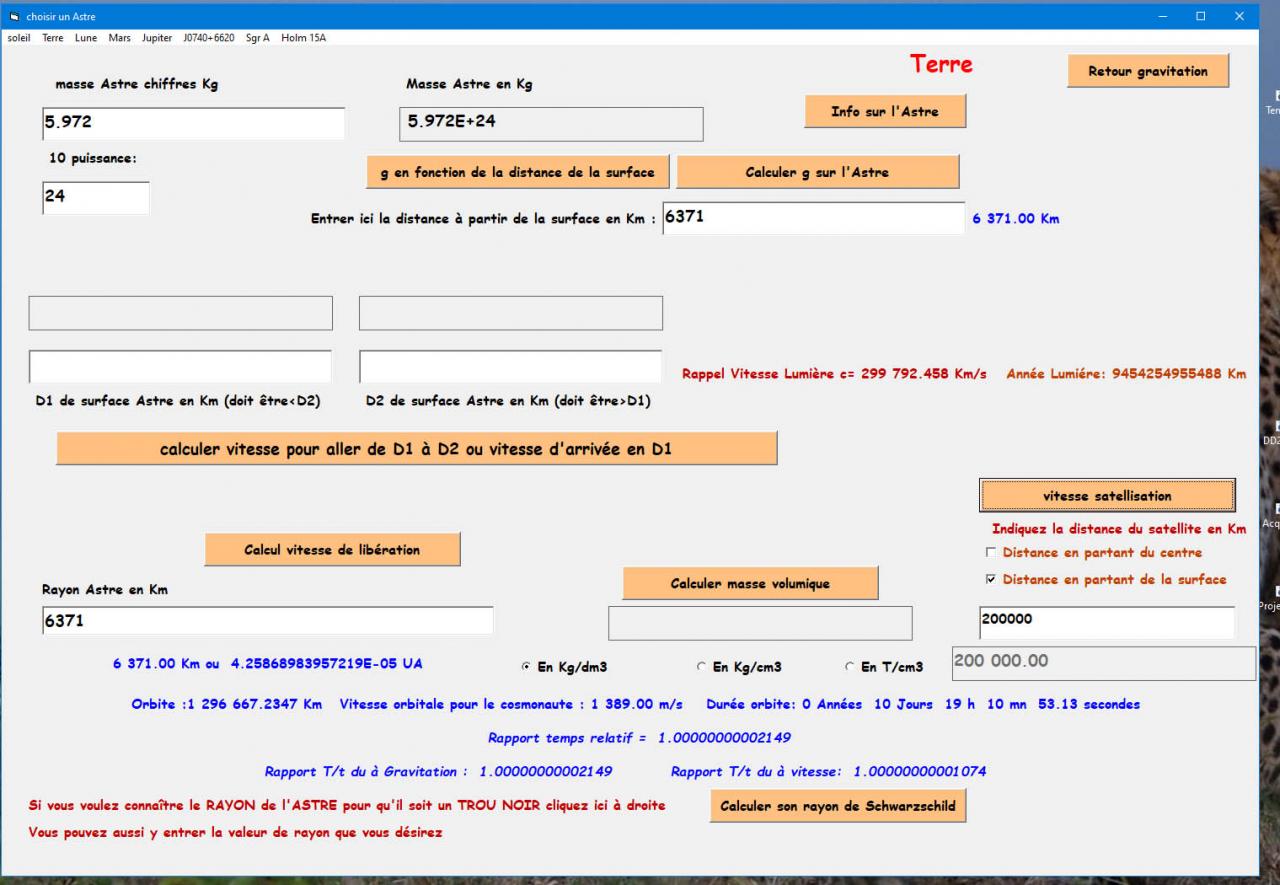Minimize the 'choisir un Astre' window

pyautogui.click(x=1162, y=16)
